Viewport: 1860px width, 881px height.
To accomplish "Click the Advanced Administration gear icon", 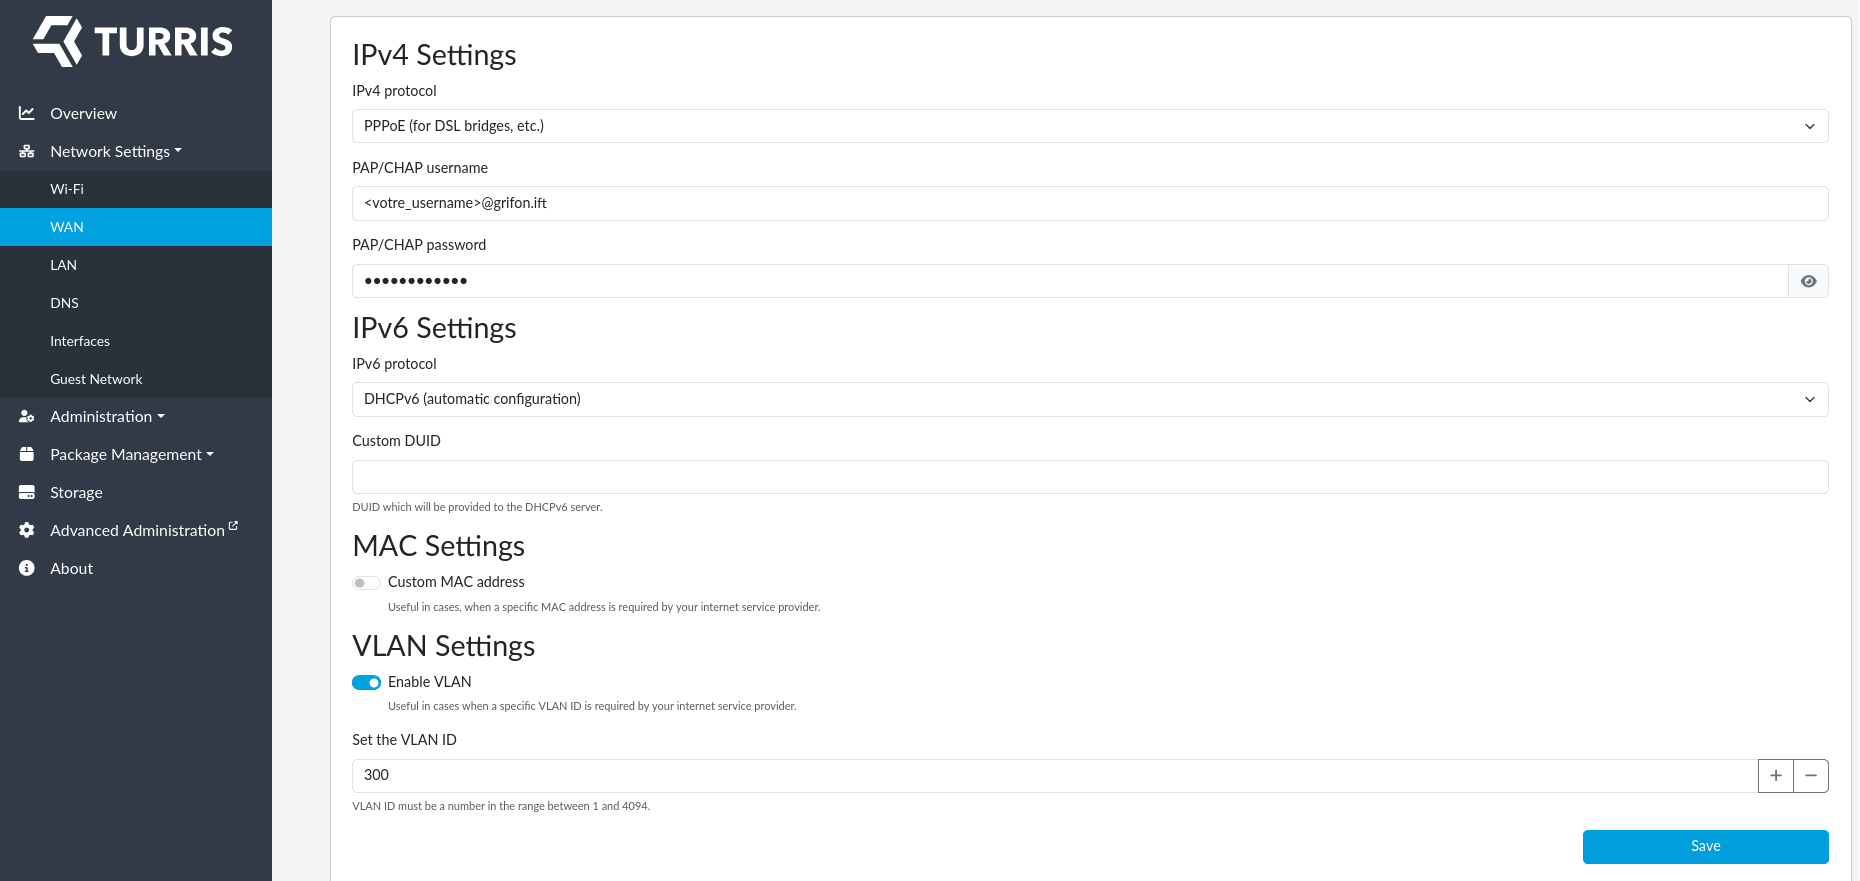I will coord(27,531).
